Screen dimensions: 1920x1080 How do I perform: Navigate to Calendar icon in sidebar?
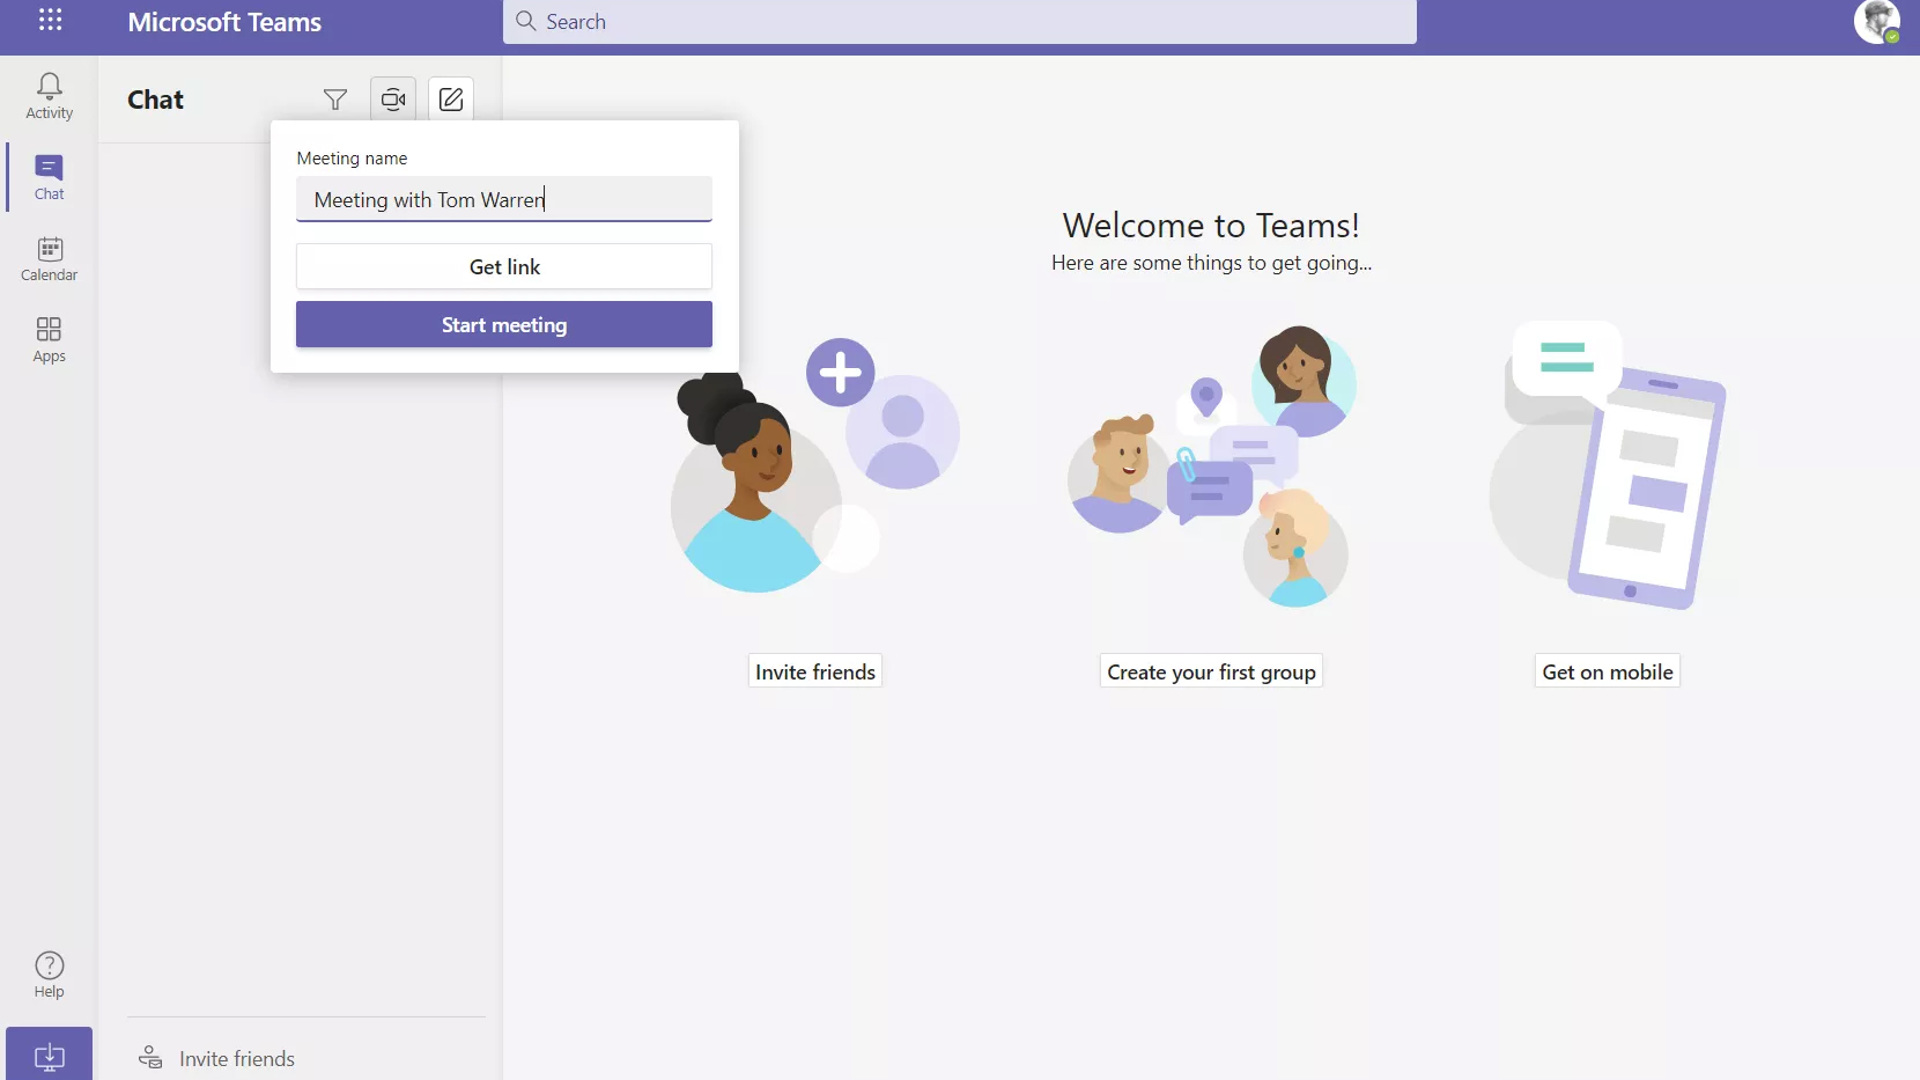pyautogui.click(x=49, y=257)
